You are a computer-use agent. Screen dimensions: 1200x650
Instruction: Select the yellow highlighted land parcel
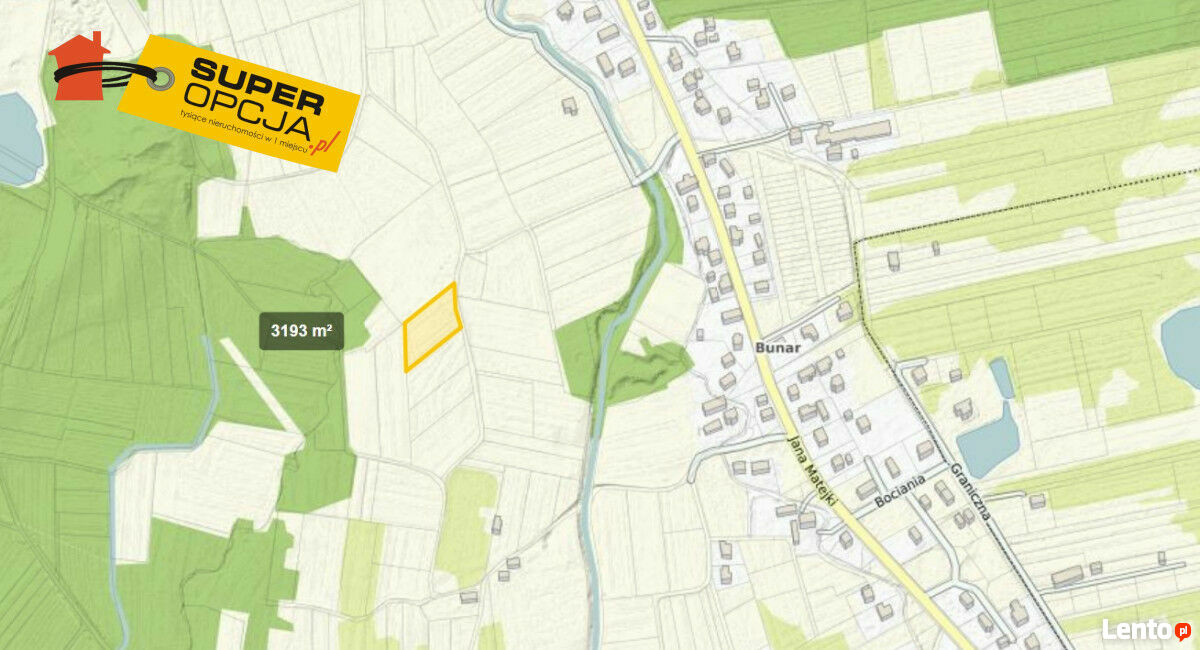[x=432, y=327]
